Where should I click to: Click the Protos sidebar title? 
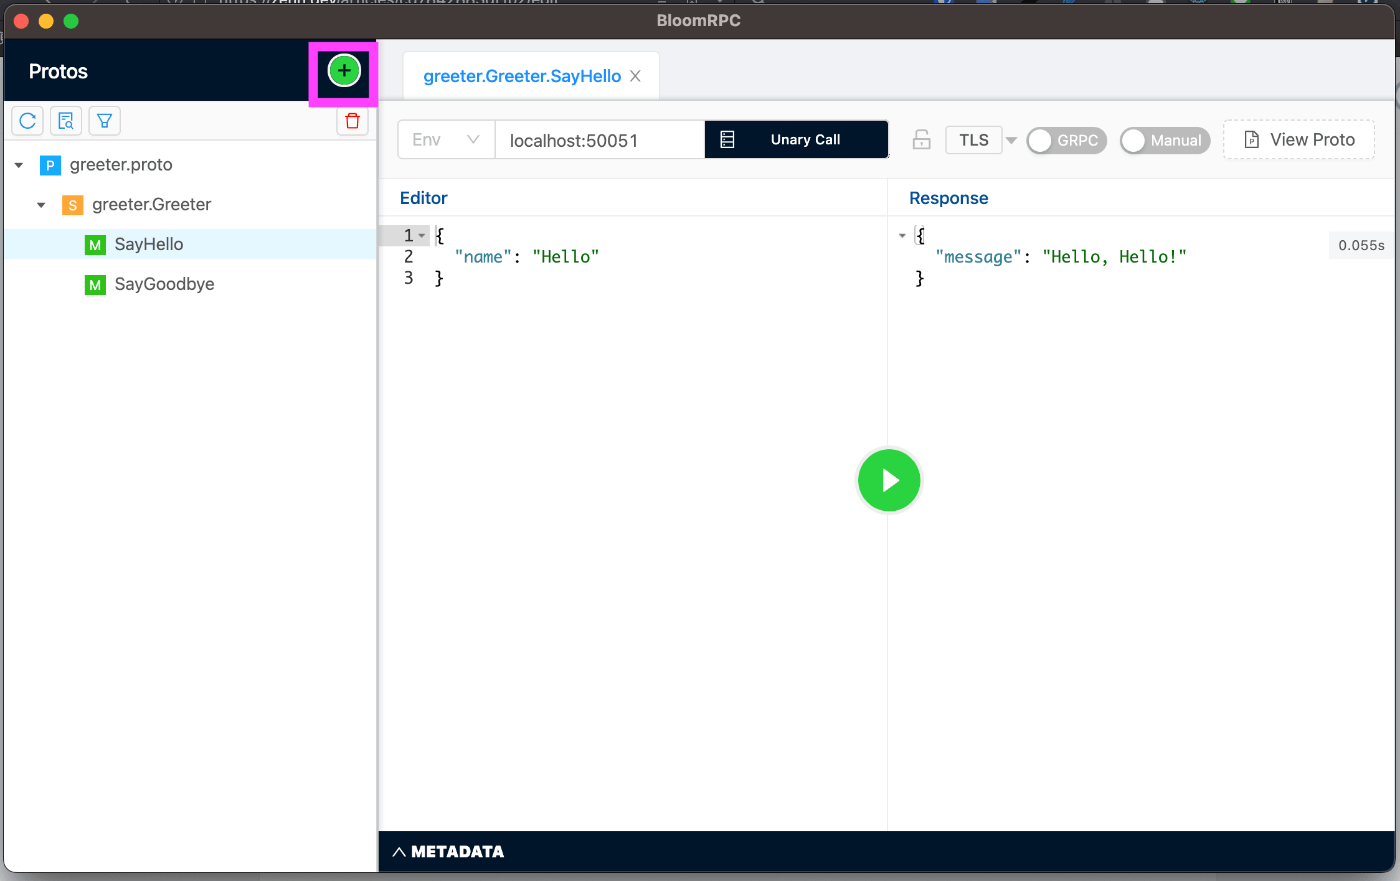click(58, 71)
